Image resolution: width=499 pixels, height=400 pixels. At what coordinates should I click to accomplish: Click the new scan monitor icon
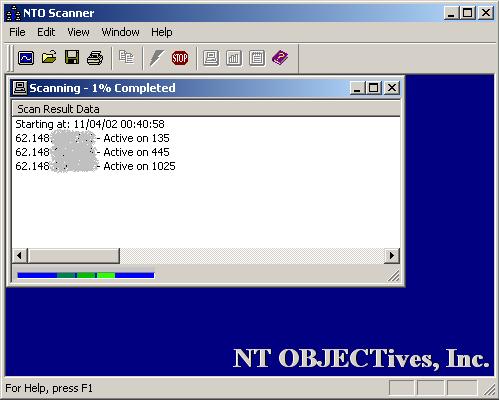26,58
